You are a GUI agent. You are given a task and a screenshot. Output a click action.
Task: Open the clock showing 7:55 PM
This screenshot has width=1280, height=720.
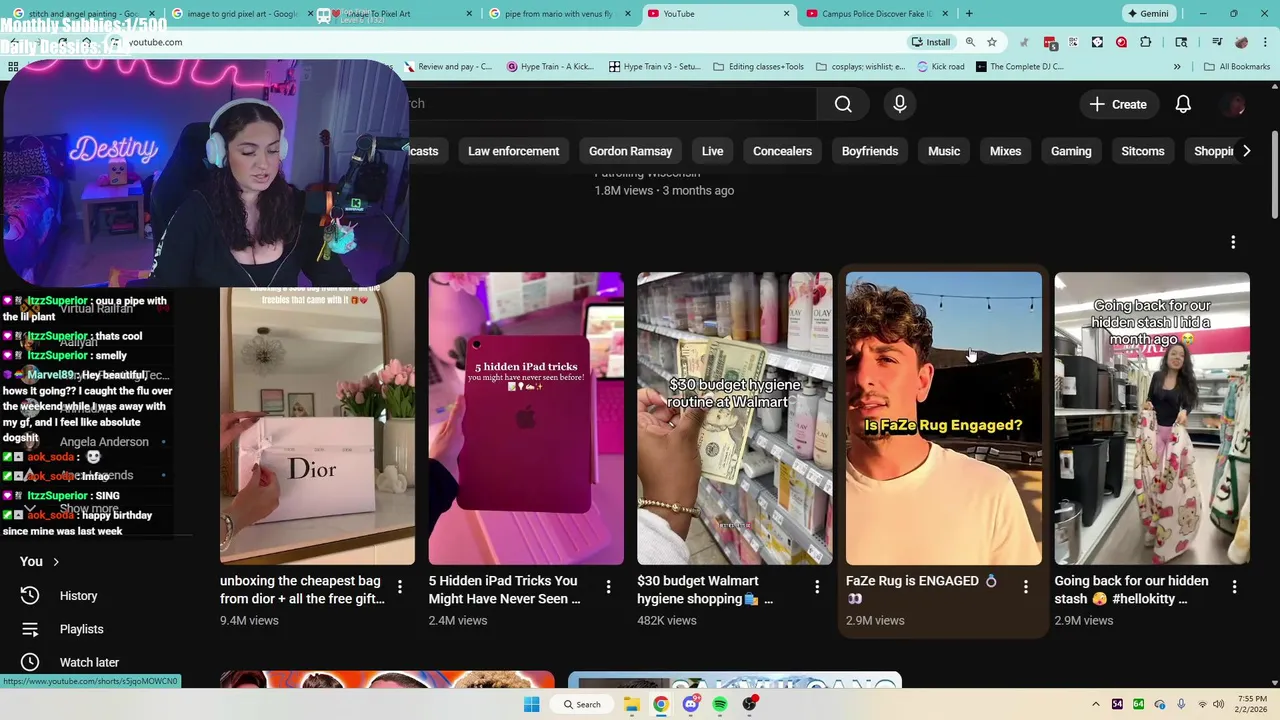[x=1253, y=704]
